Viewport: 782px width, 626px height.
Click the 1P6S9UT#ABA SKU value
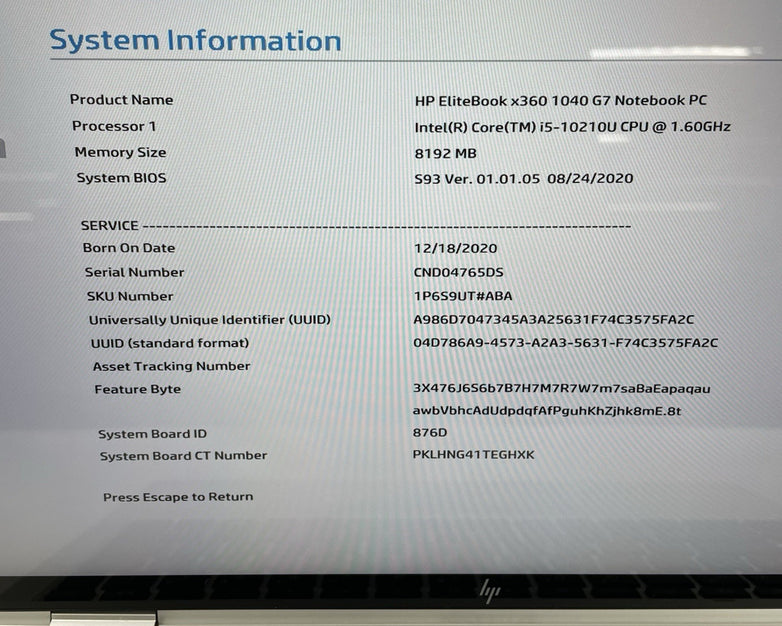pyautogui.click(x=463, y=296)
